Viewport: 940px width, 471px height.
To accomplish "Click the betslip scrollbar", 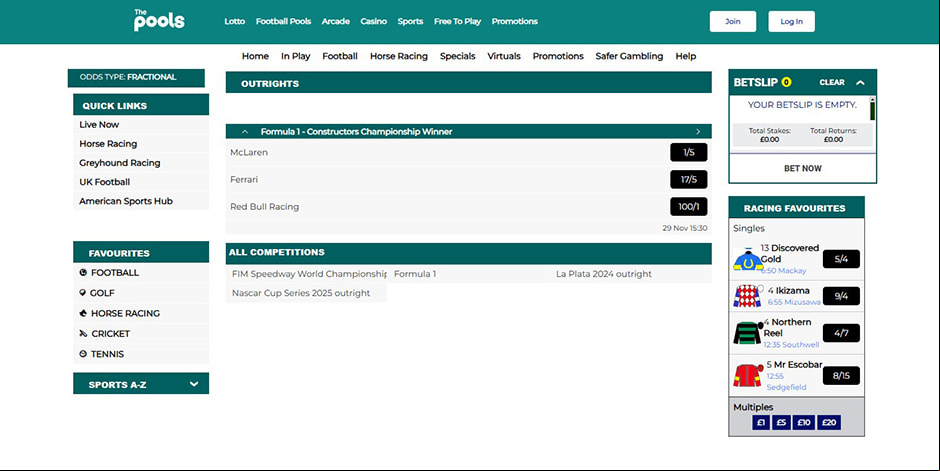I will click(872, 108).
